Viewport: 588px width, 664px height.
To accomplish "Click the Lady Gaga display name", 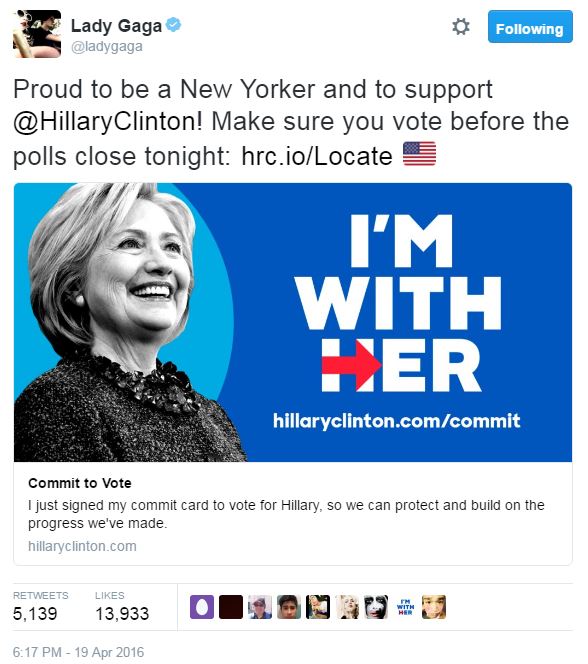I will pyautogui.click(x=116, y=26).
